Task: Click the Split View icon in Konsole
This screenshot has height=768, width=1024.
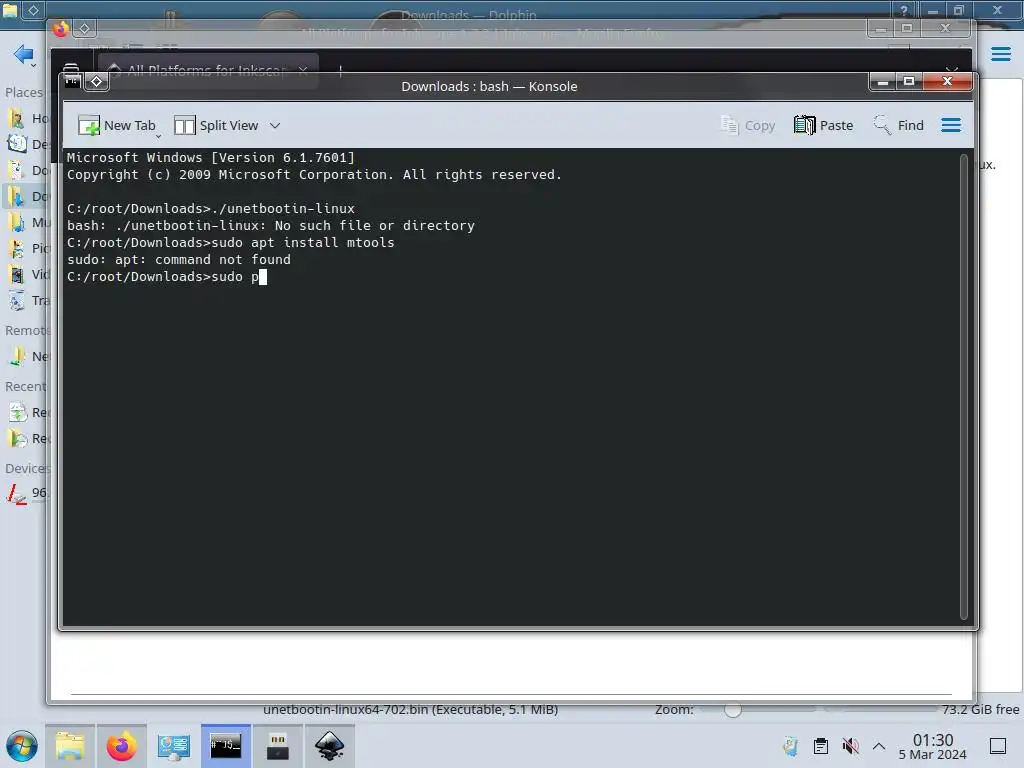Action: 184,125
